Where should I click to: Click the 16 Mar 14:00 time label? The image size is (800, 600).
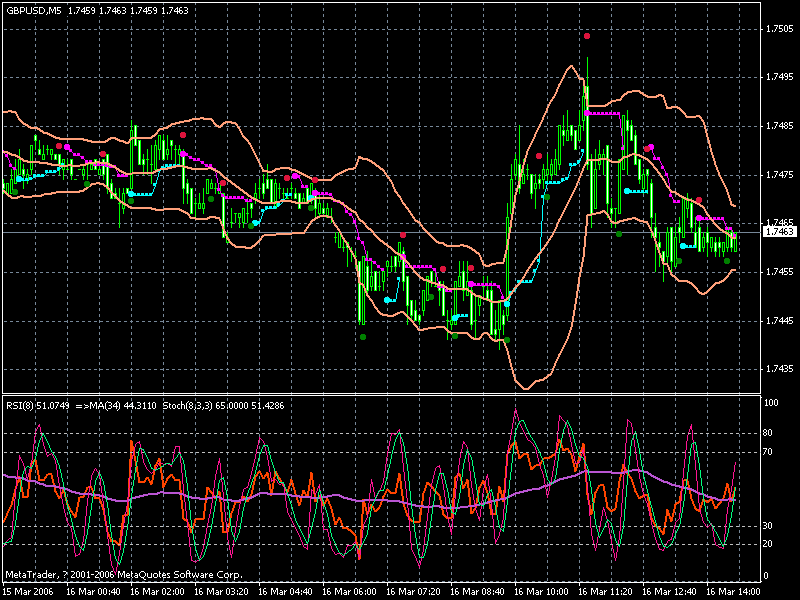pos(734,592)
